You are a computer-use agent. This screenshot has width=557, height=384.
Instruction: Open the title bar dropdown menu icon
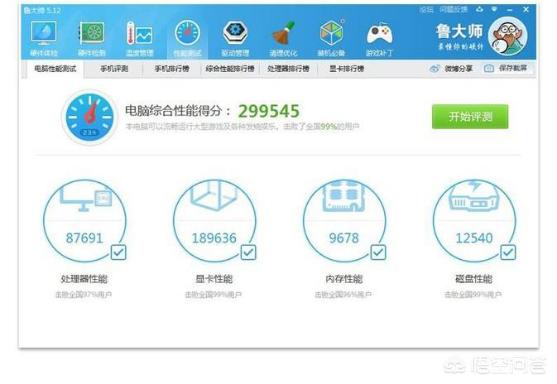click(494, 10)
